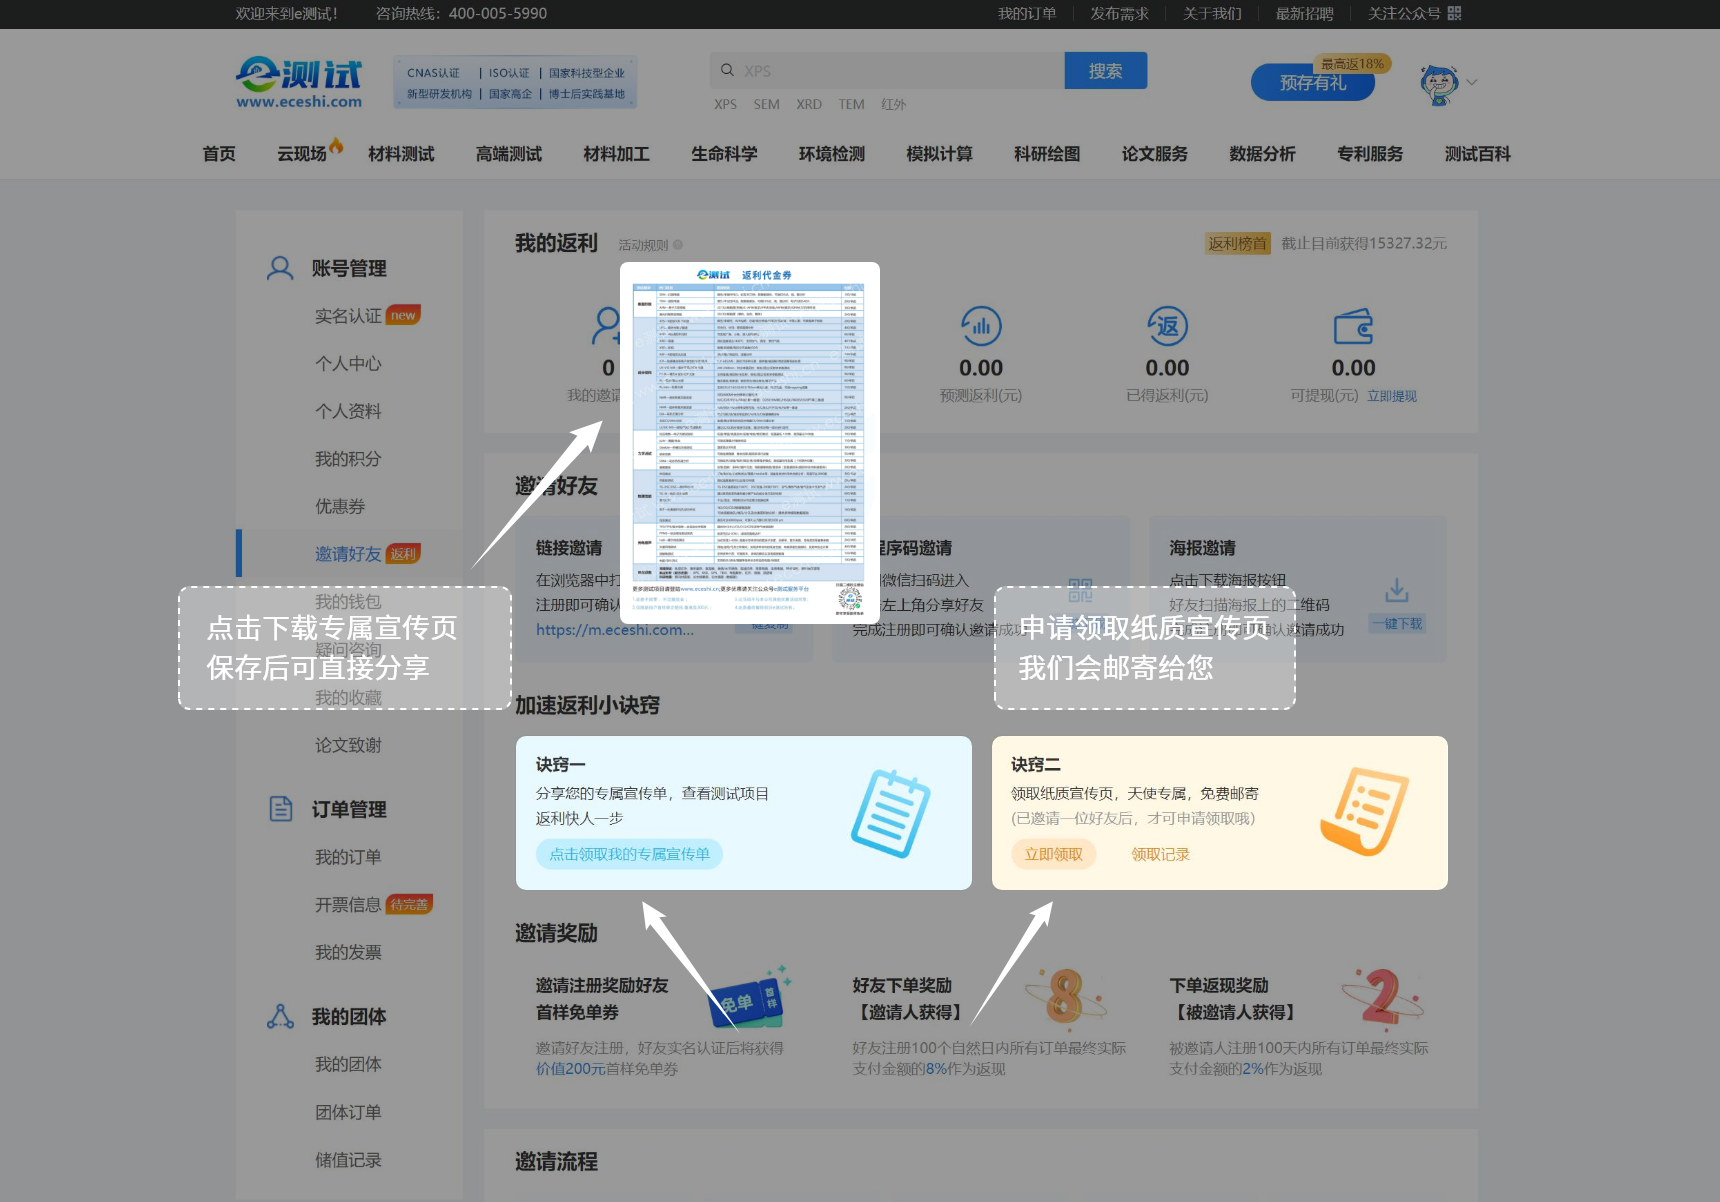The width and height of the screenshot is (1720, 1202).
Task: Click the user avatar mascot icon
Action: point(1438,84)
